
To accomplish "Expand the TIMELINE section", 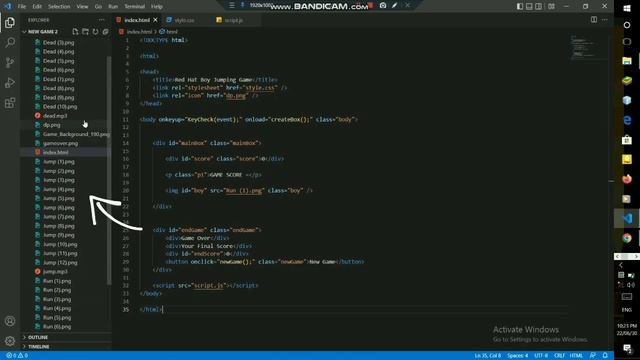I will (x=39, y=347).
